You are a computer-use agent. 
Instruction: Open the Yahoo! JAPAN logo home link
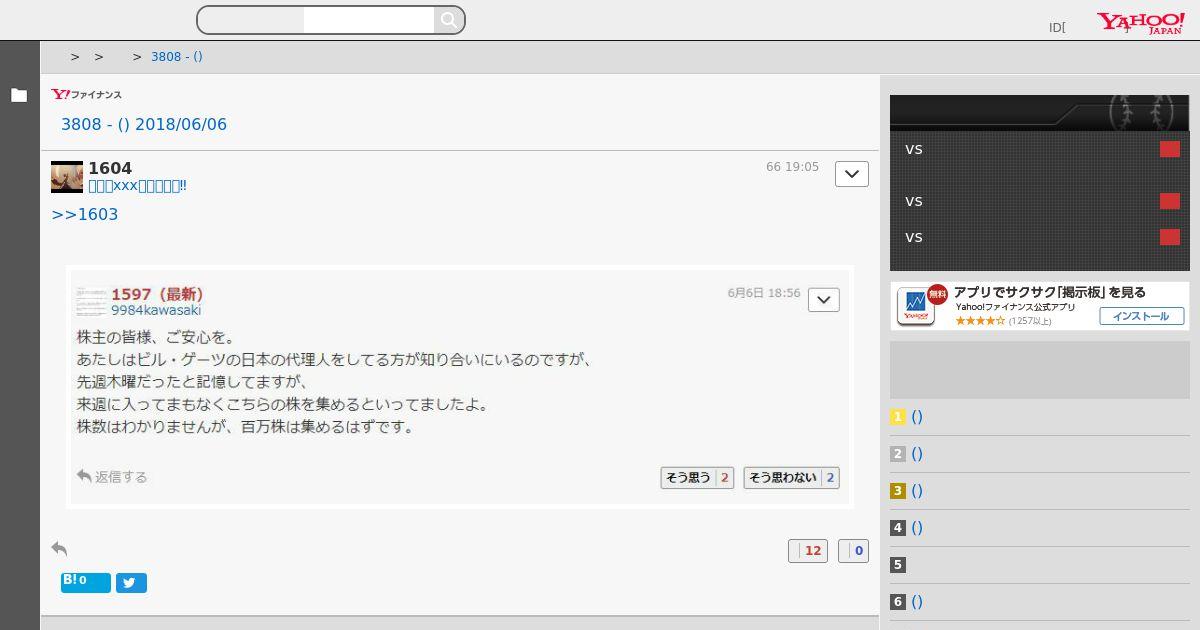(x=1141, y=23)
